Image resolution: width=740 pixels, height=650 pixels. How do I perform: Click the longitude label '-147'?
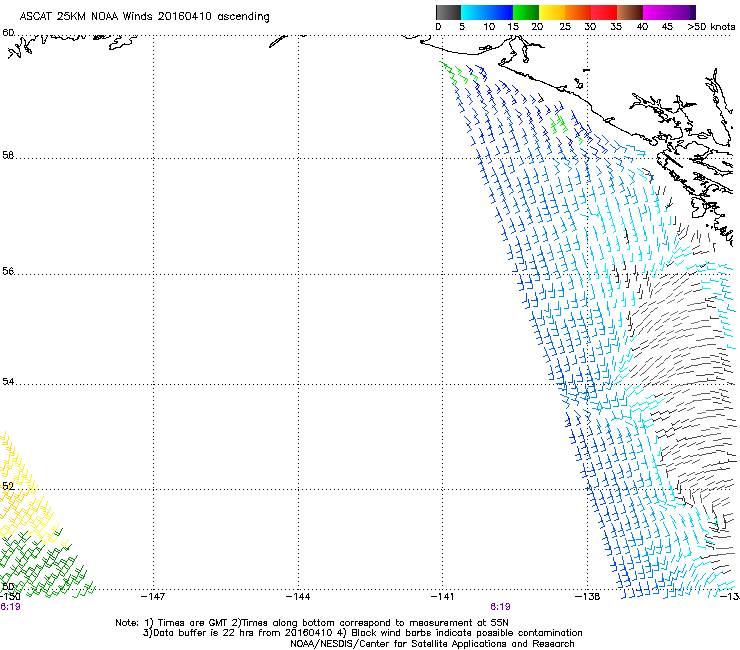point(153,597)
